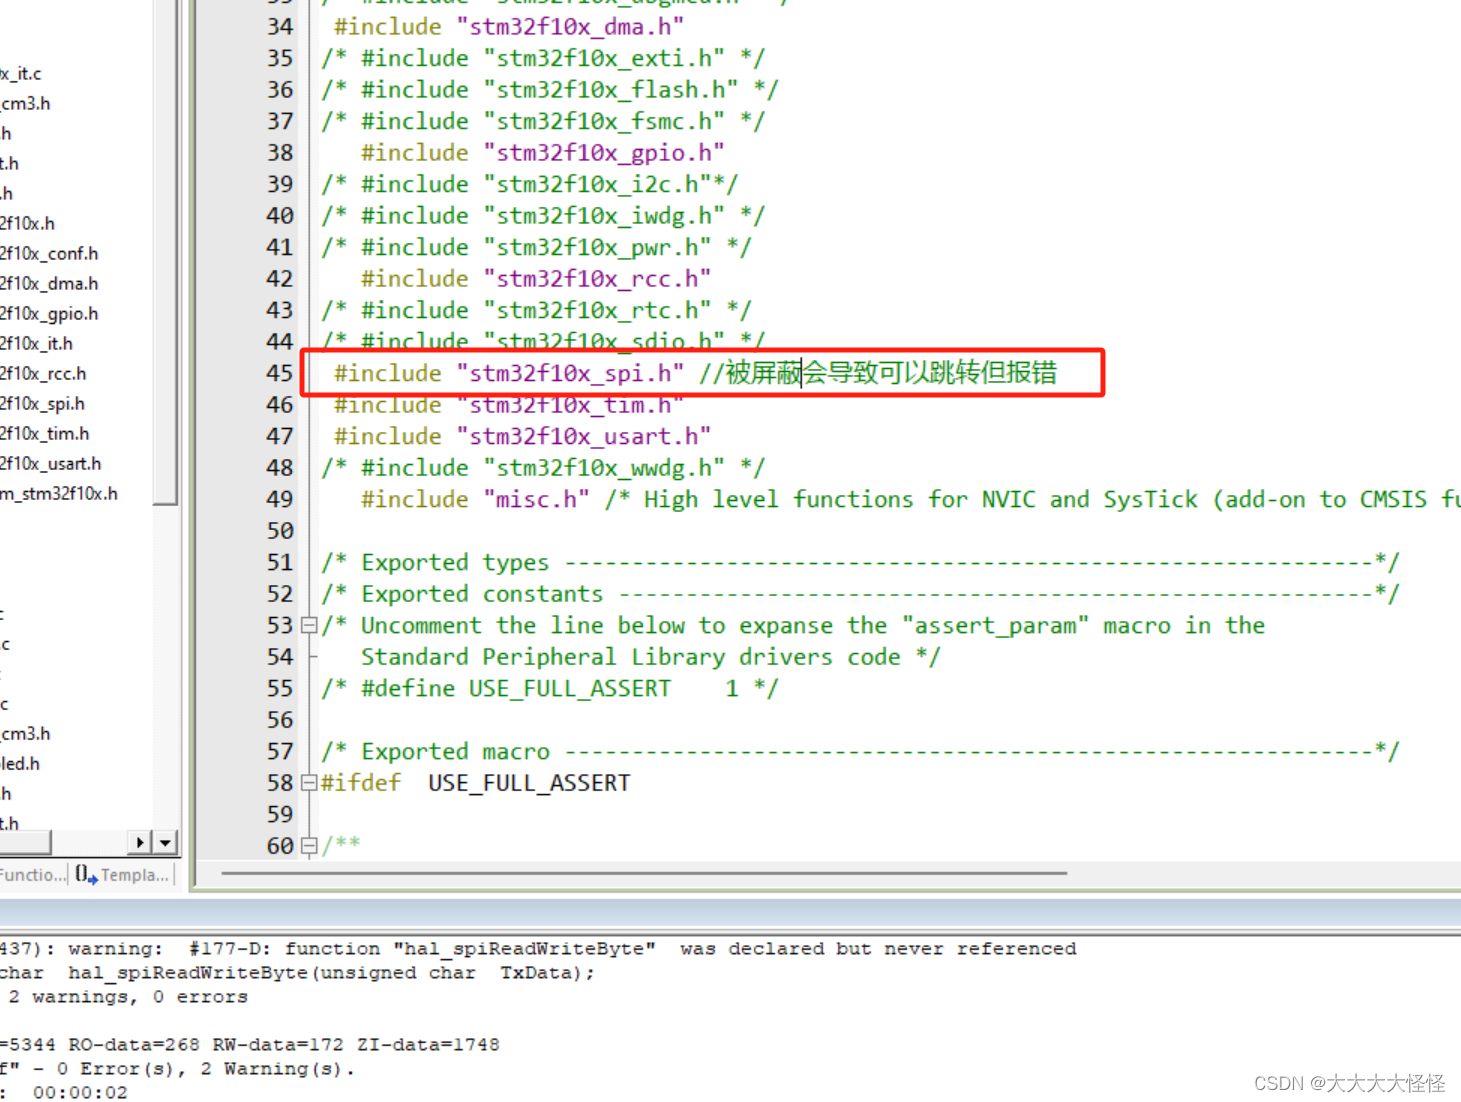1461x1102 pixels.
Task: Collapse the code block marker at line 60
Action: click(309, 845)
